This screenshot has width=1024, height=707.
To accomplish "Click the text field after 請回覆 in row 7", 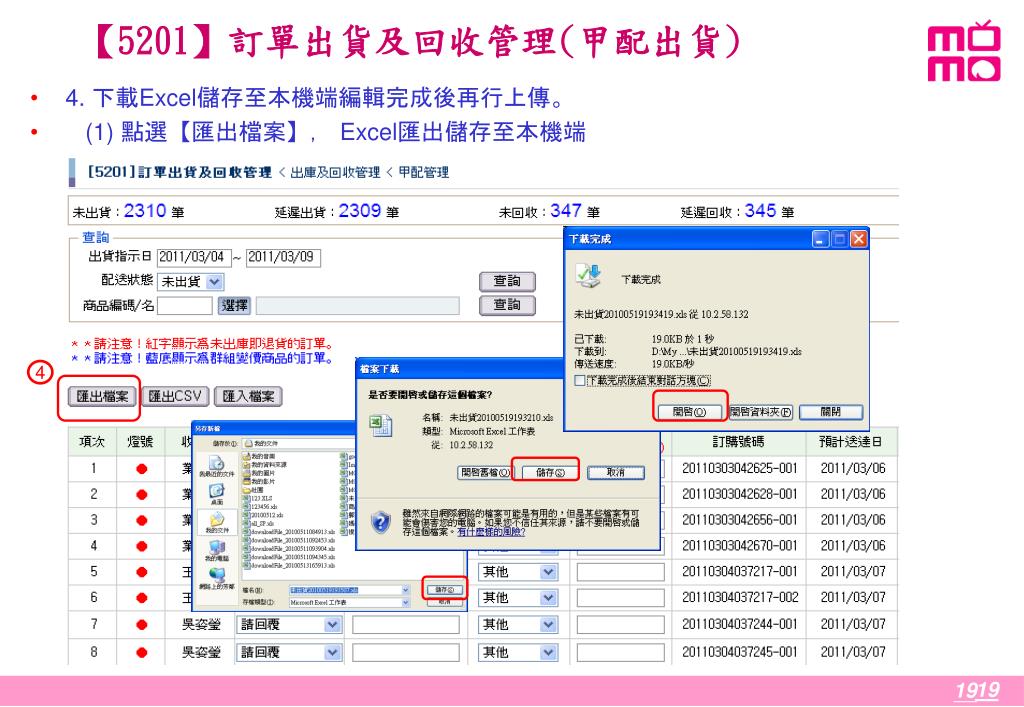I will [406, 625].
